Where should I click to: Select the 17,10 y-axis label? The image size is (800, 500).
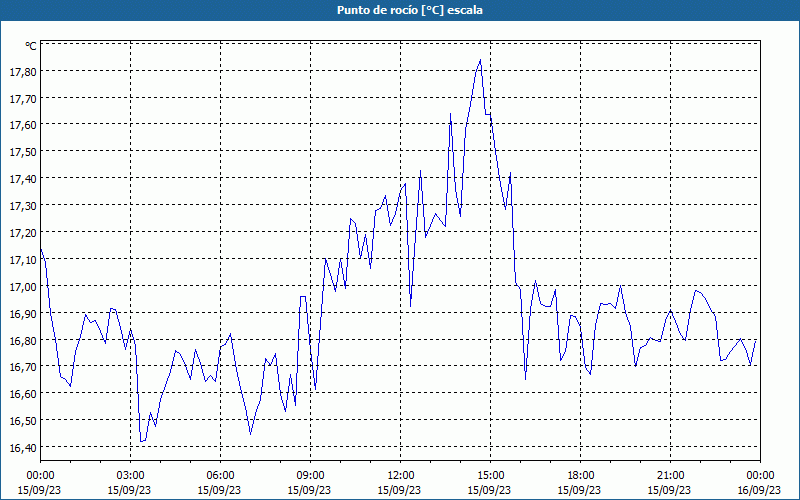[x=23, y=260]
